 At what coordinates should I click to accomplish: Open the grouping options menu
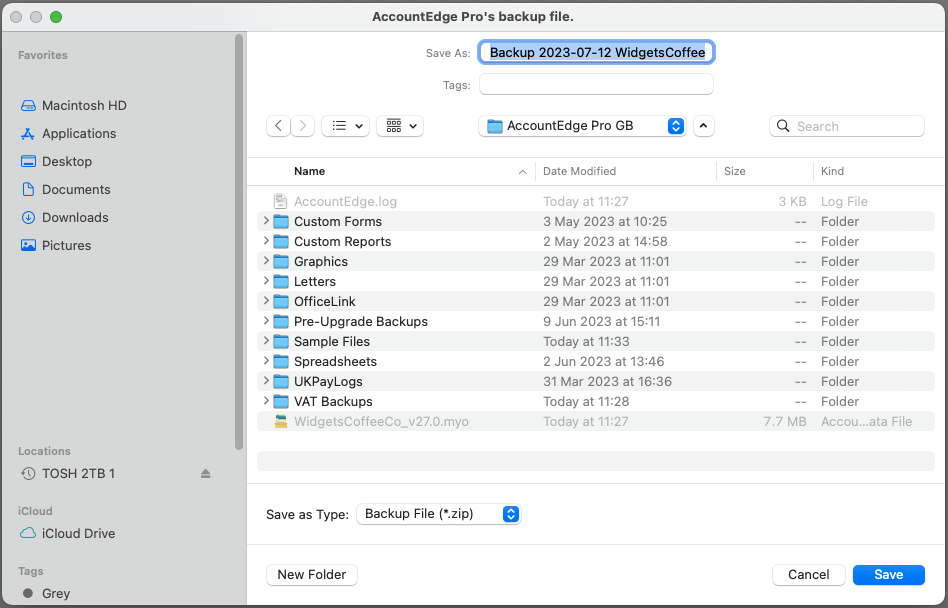400,126
